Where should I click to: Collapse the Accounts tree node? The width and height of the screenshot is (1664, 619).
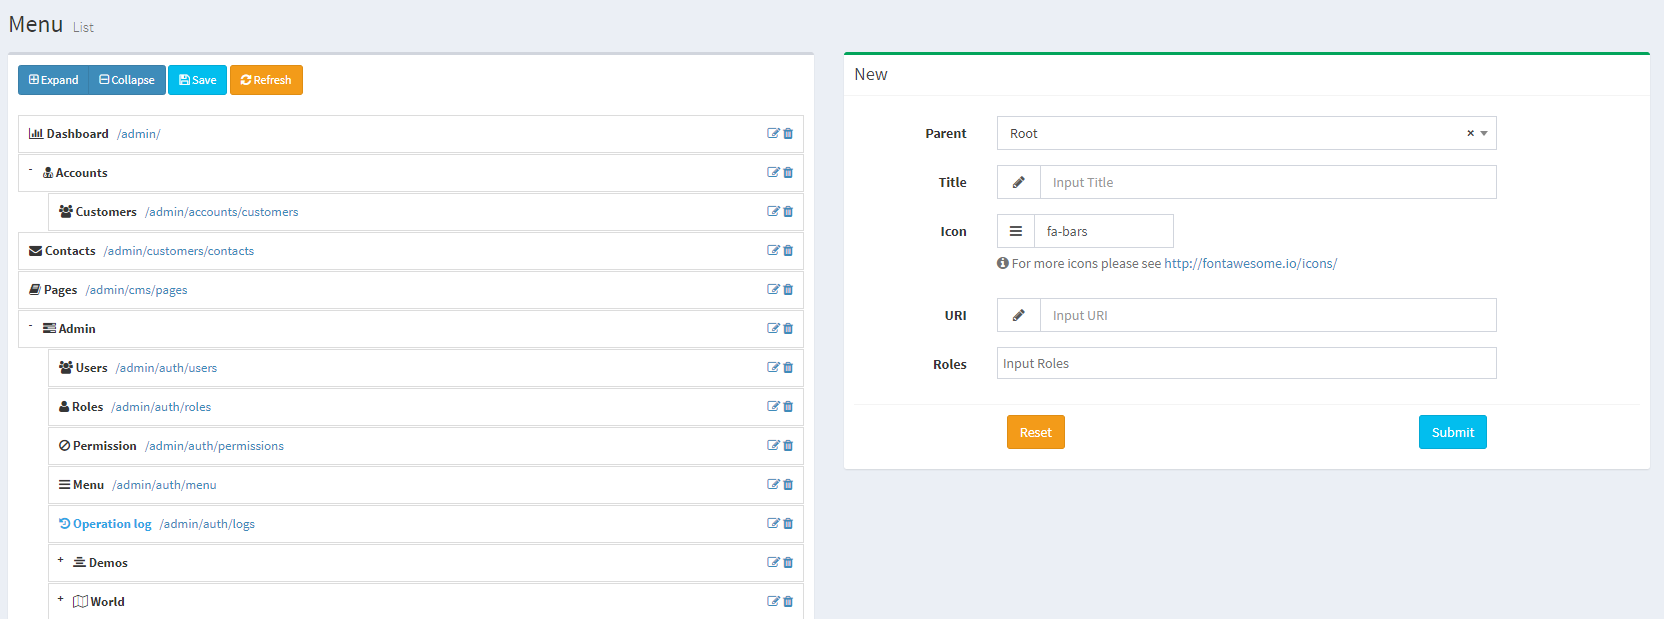[30, 171]
